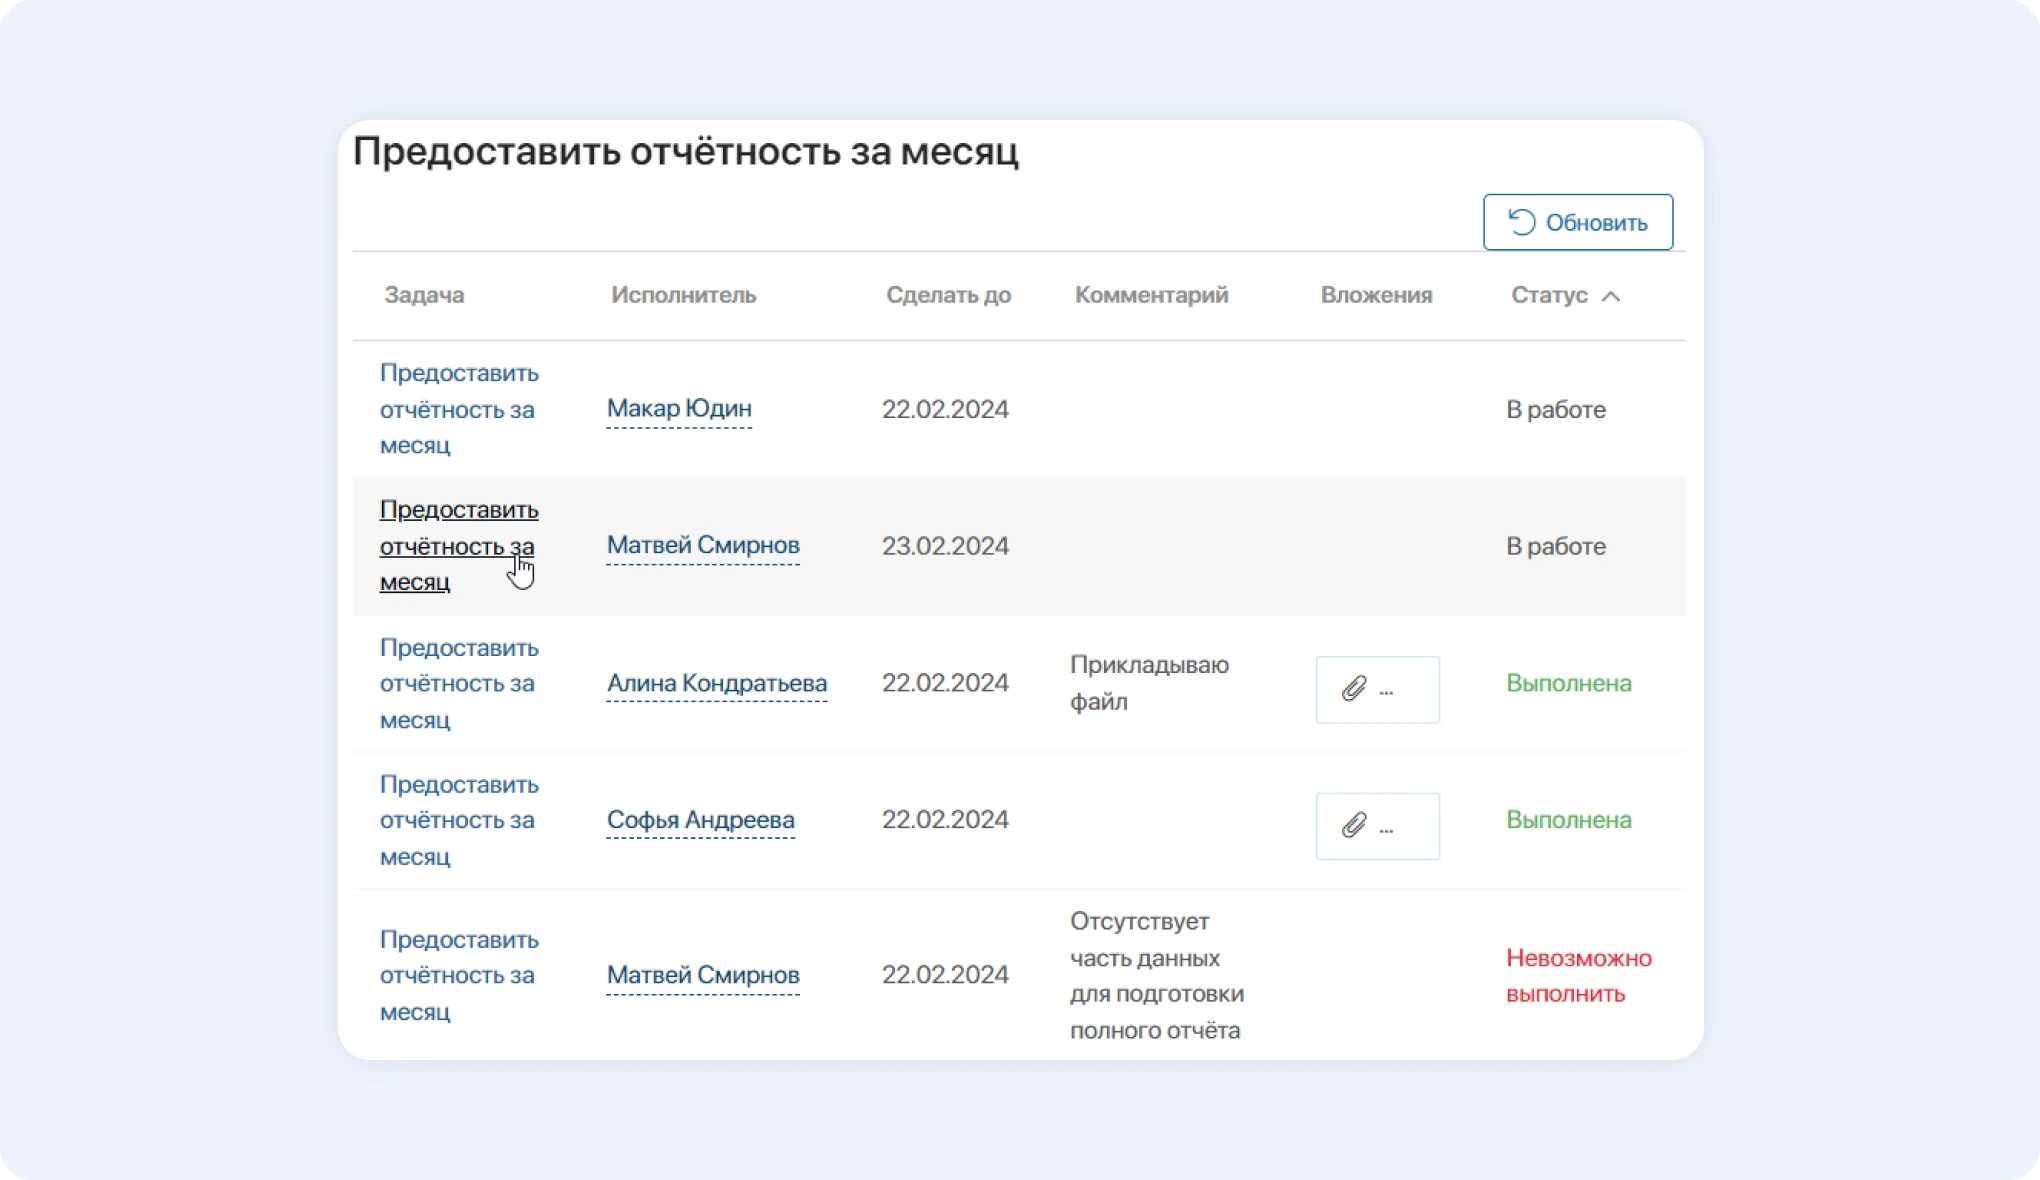
Task: Open the underlined task assigned to Матвей Смирнов
Action: coord(458,545)
